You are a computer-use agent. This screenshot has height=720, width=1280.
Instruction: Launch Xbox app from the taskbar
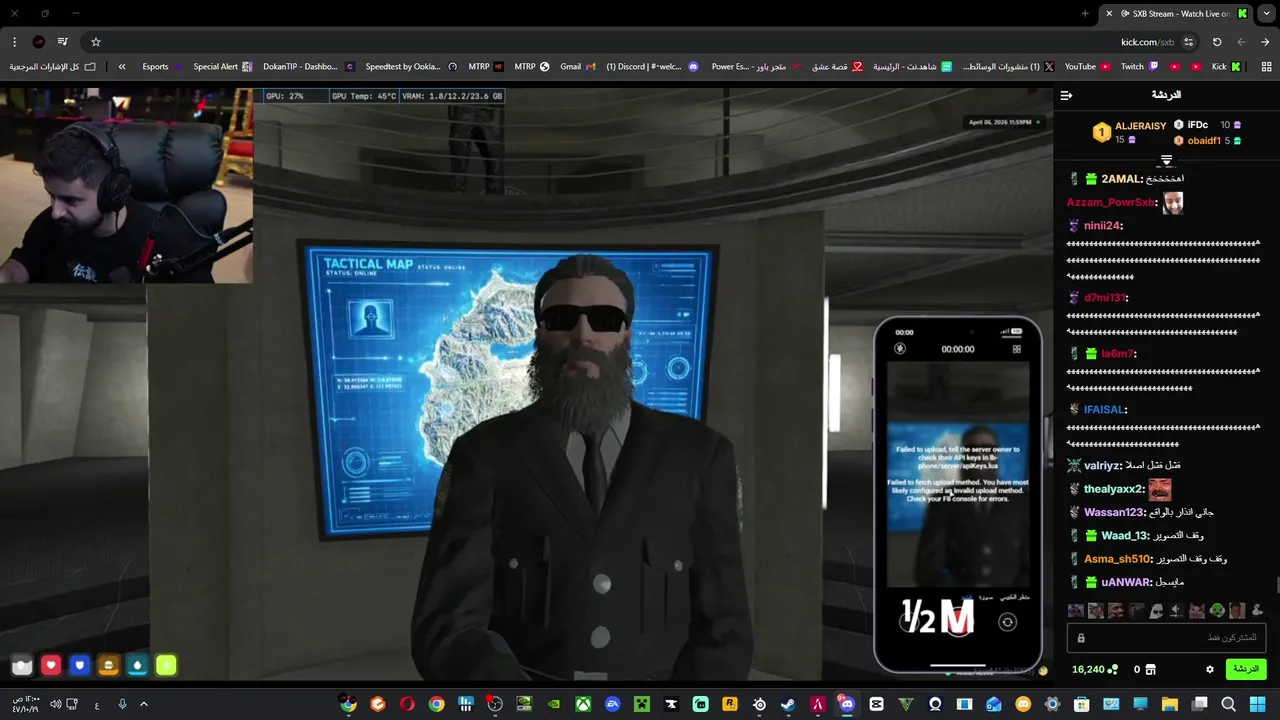pyautogui.click(x=583, y=704)
